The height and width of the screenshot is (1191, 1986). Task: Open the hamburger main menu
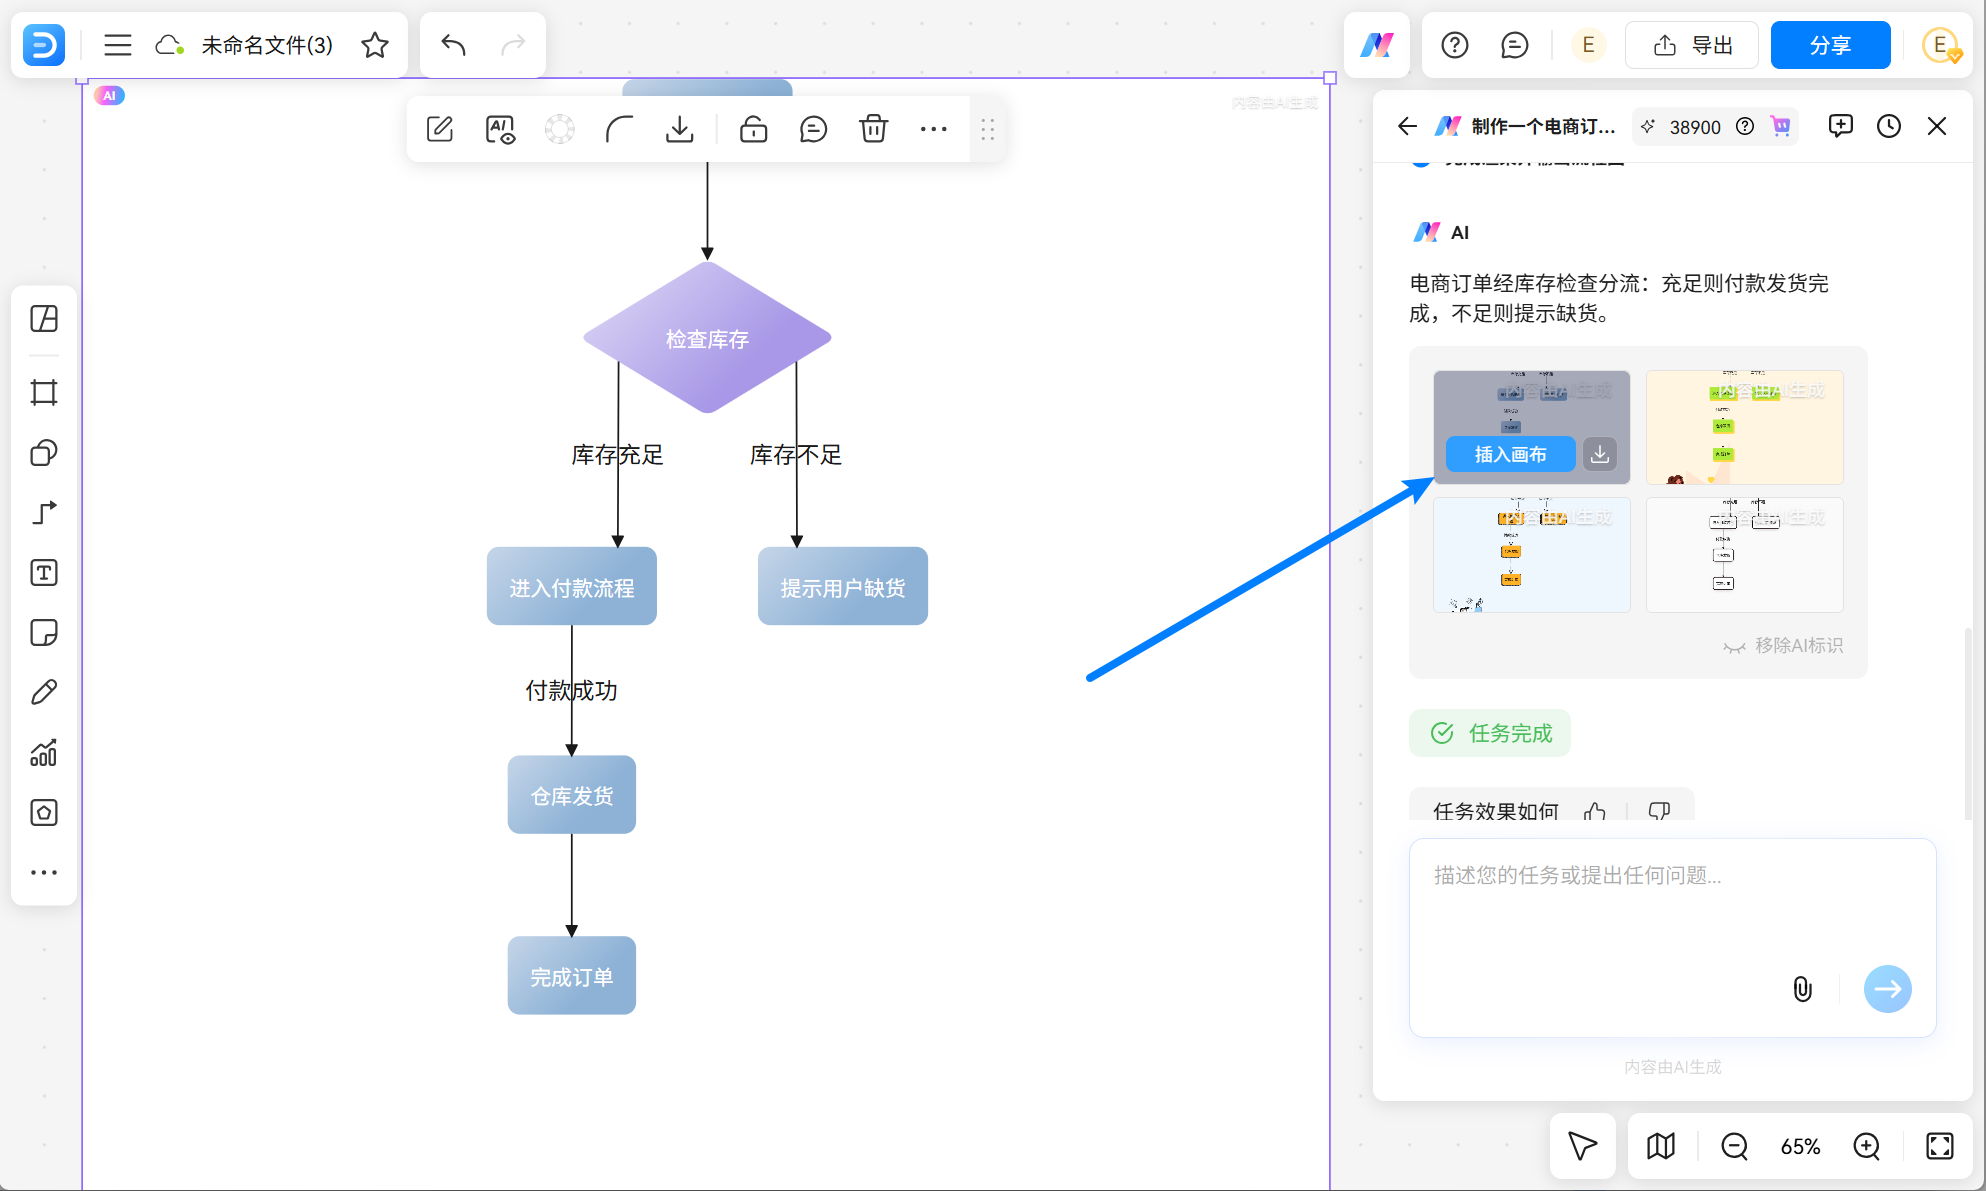[x=118, y=45]
